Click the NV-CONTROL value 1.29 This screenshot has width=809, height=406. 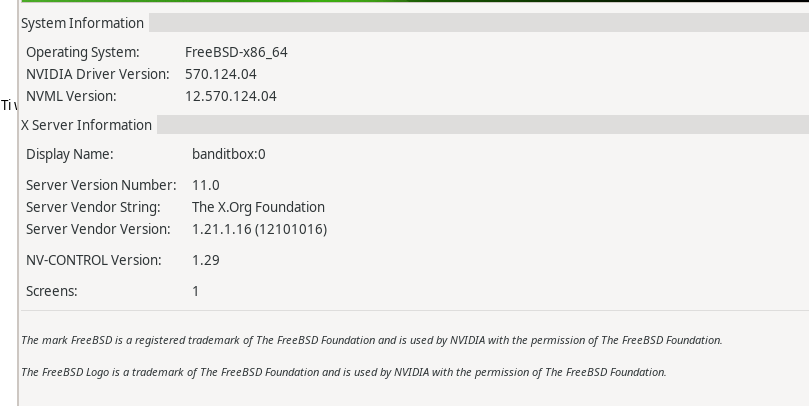[x=206, y=260]
